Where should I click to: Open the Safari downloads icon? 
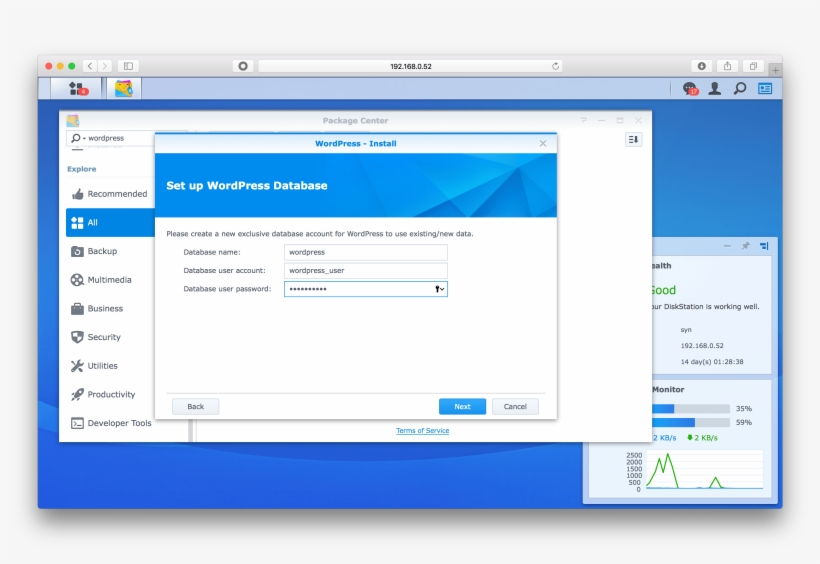click(x=702, y=66)
